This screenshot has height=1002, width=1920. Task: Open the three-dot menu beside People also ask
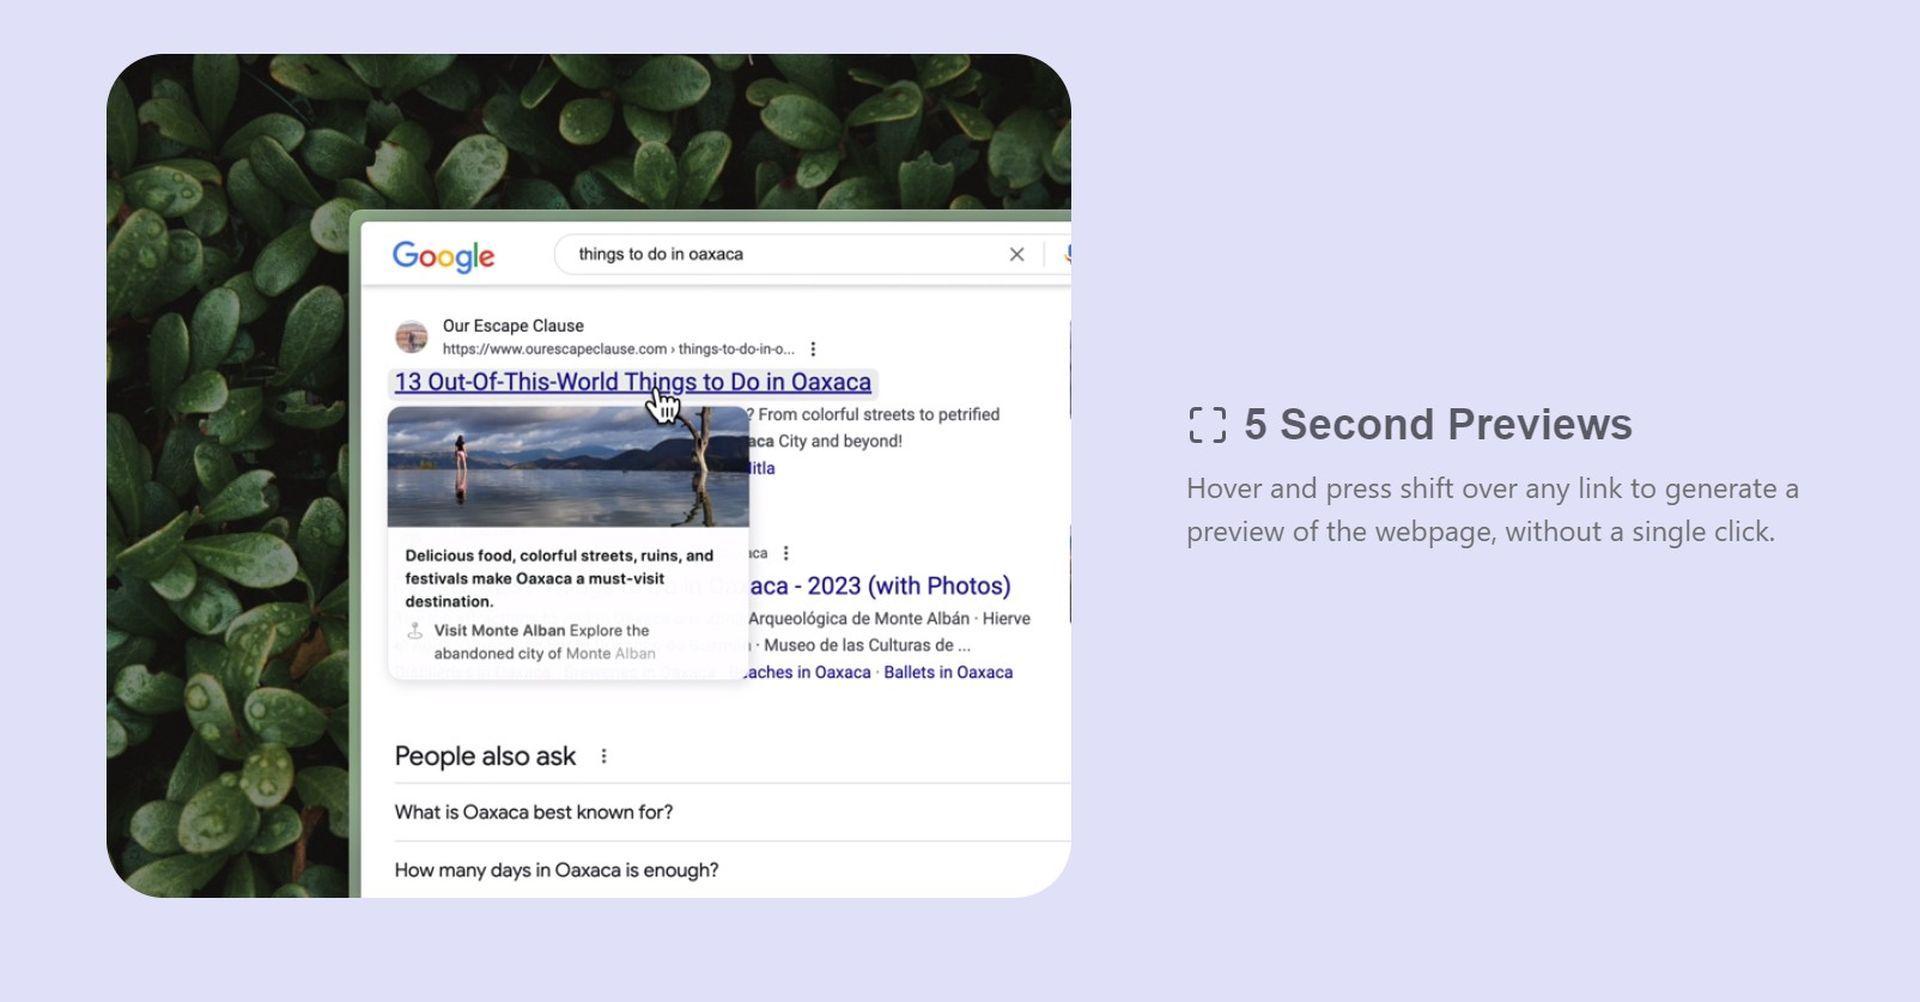pos(603,756)
